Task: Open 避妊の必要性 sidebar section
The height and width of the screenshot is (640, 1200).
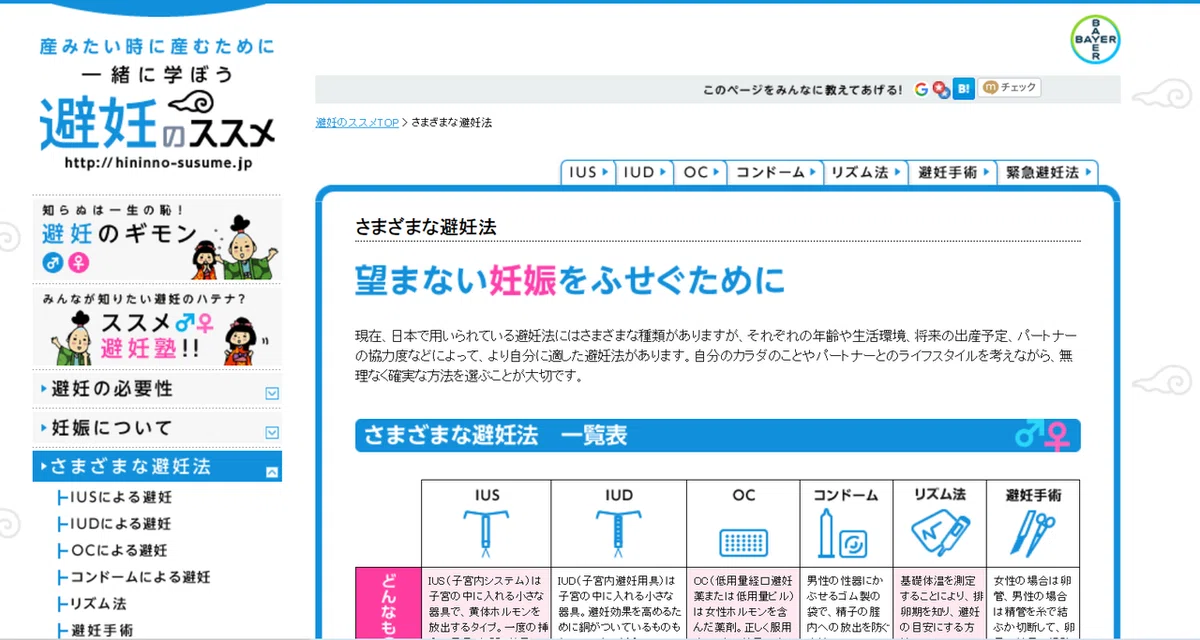Action: click(157, 388)
